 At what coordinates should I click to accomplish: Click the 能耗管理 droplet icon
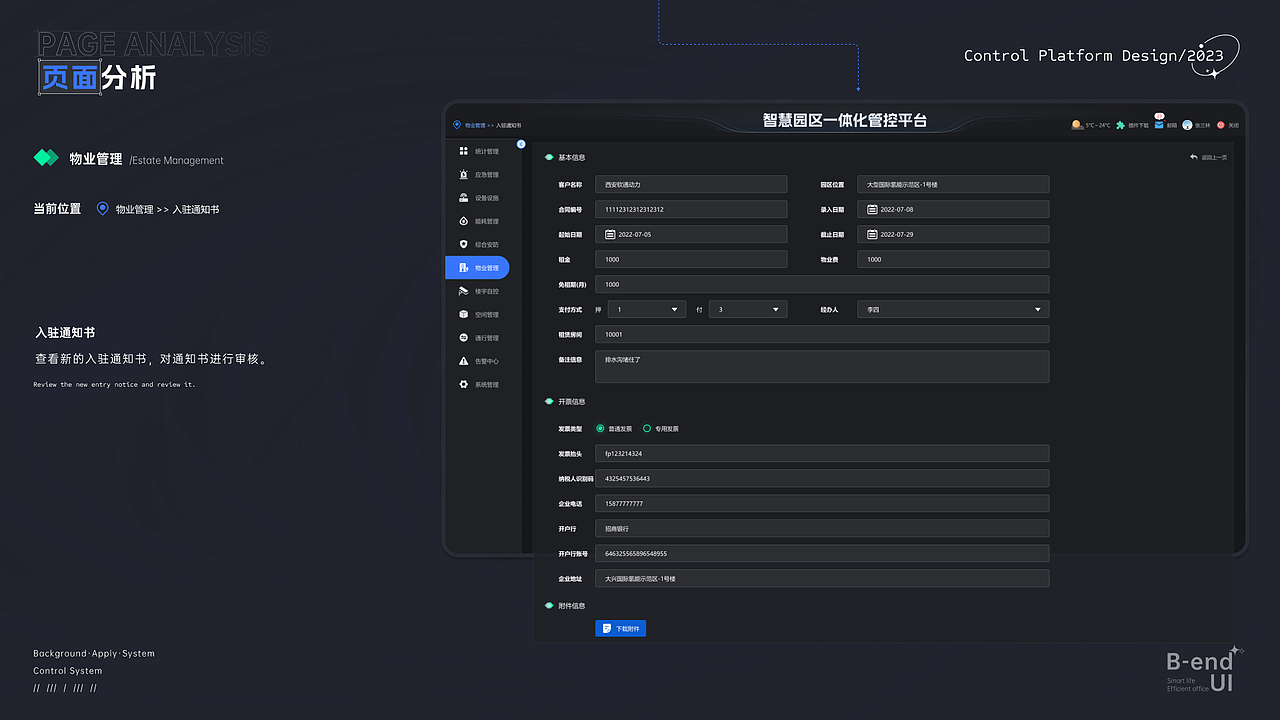click(463, 221)
